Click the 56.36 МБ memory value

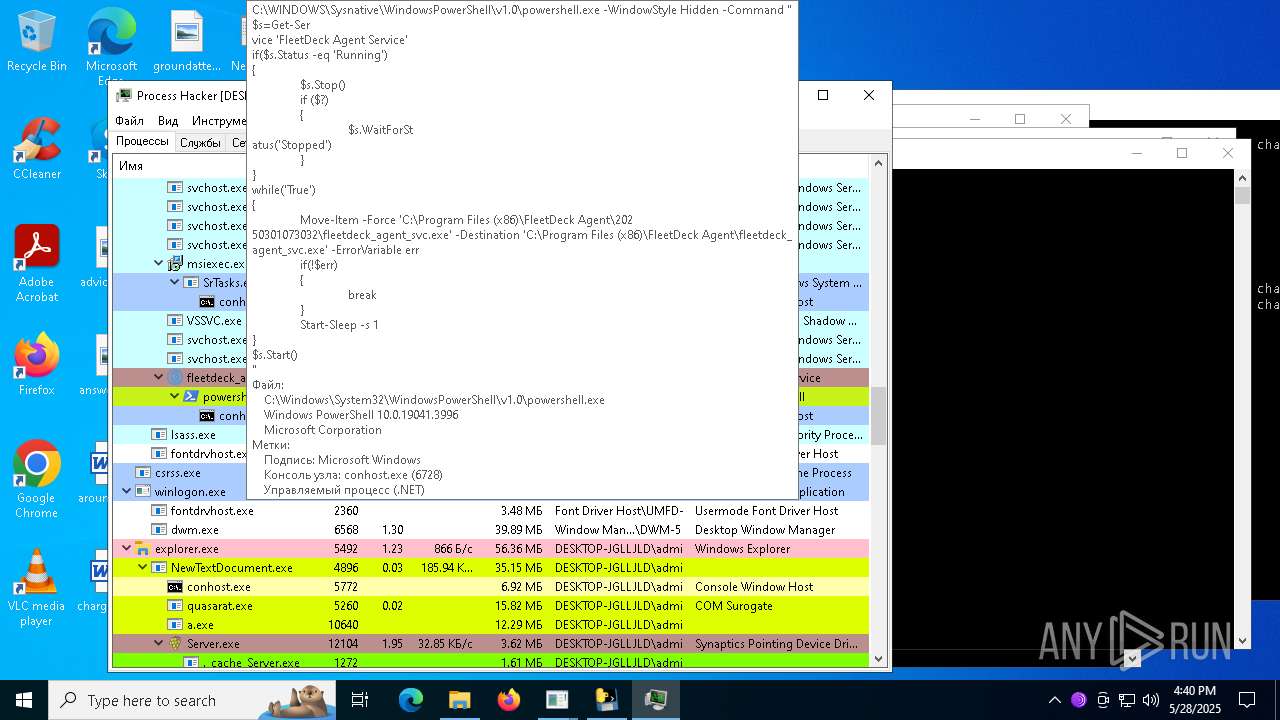click(518, 549)
